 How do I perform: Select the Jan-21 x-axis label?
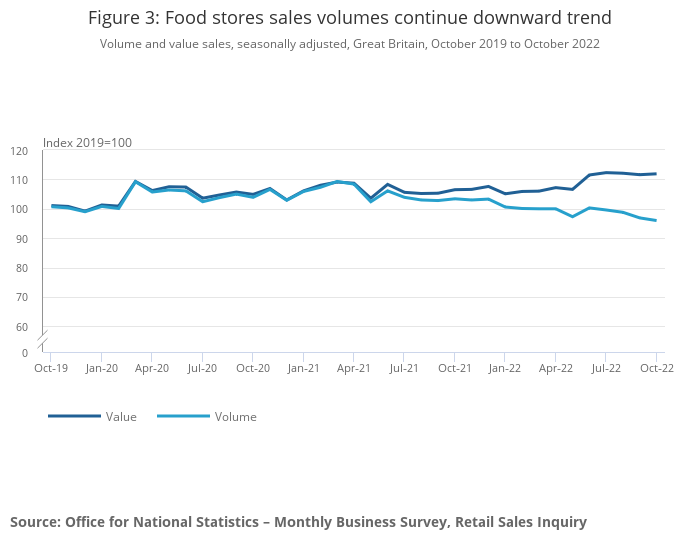[x=303, y=368]
